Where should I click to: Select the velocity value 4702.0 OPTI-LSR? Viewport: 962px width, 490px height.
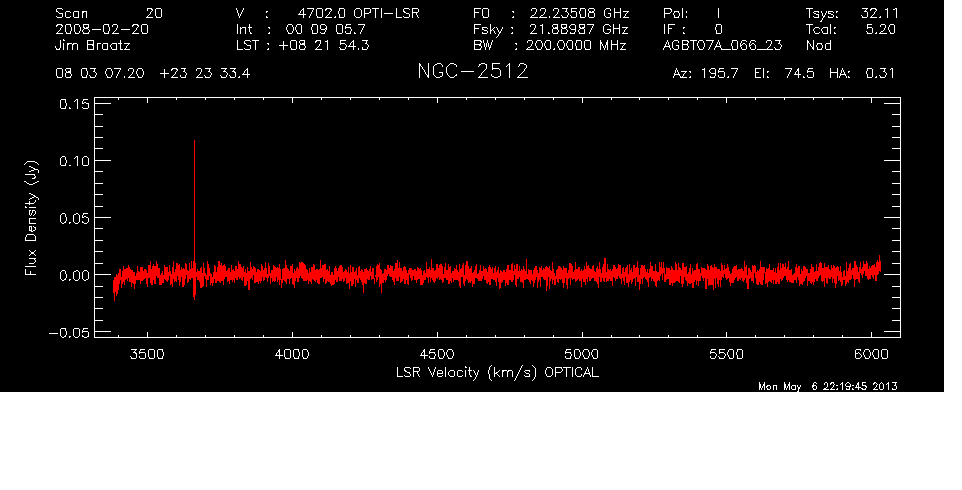point(358,13)
